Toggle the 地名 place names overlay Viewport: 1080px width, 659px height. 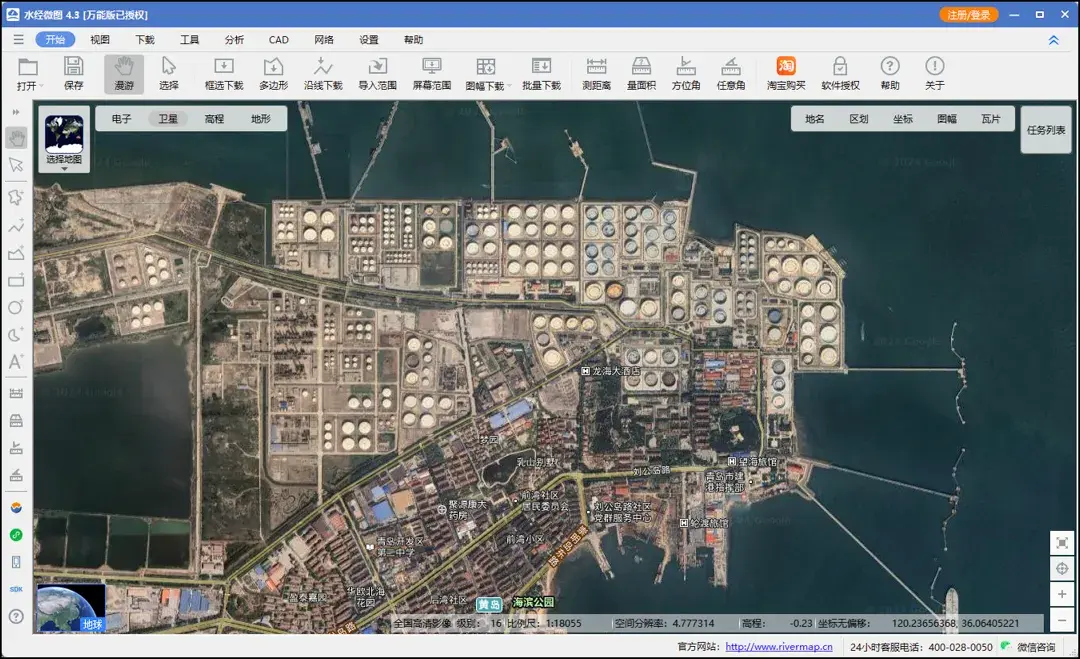[816, 118]
